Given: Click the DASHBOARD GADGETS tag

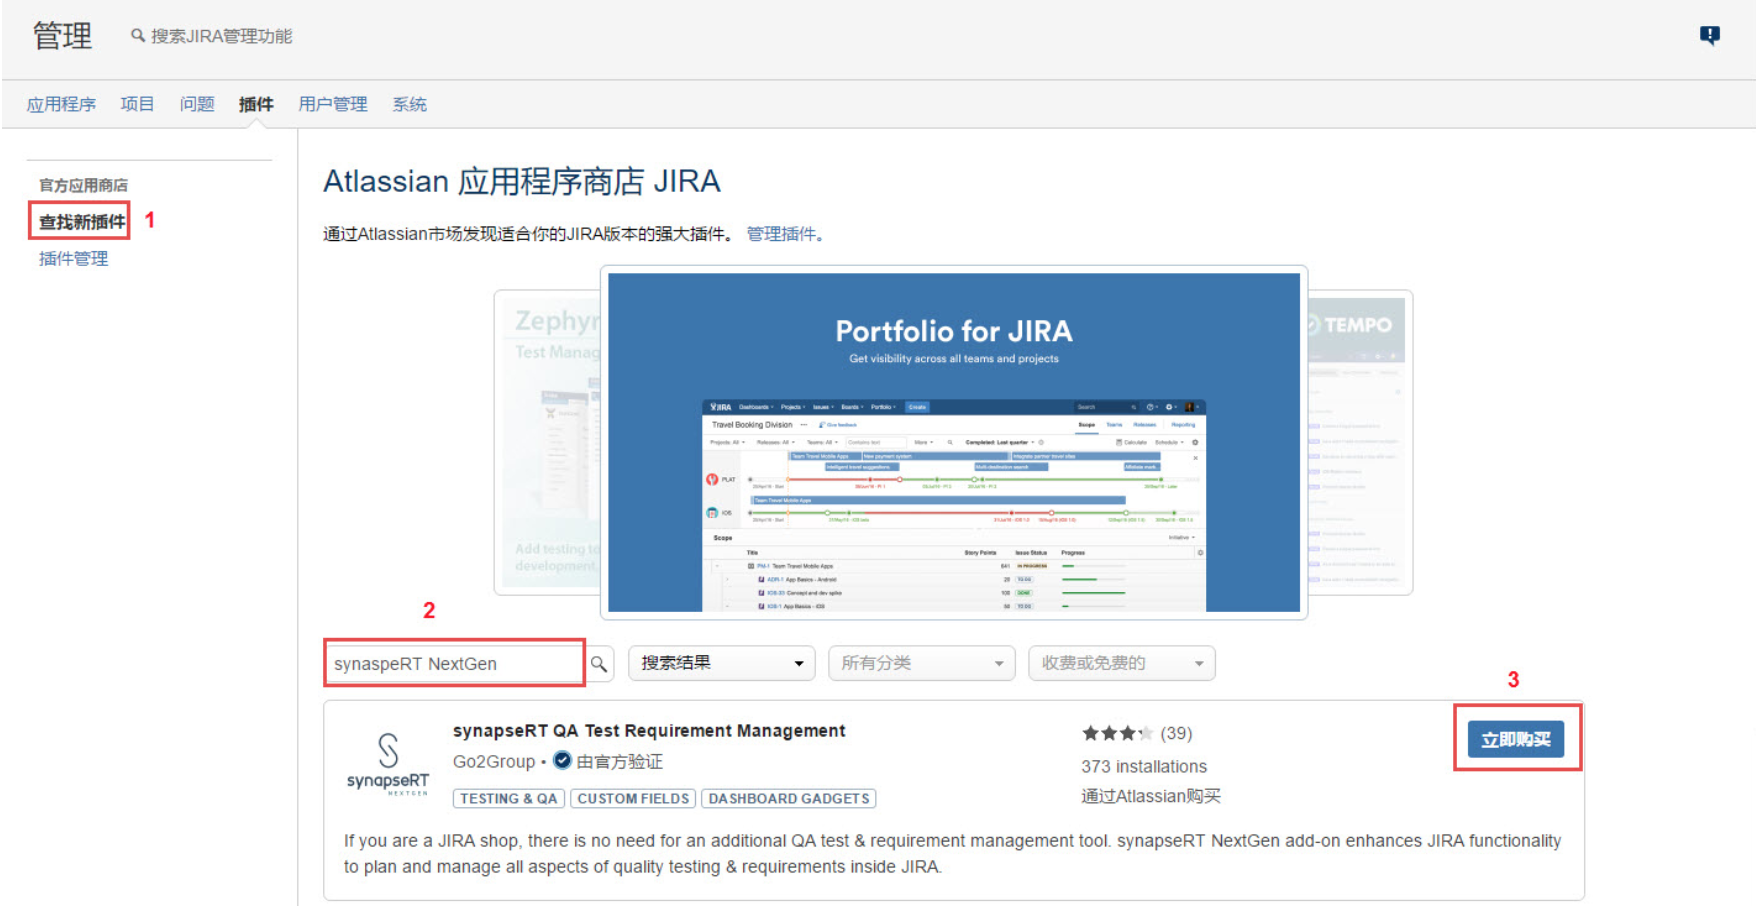Looking at the screenshot, I should pyautogui.click(x=789, y=798).
